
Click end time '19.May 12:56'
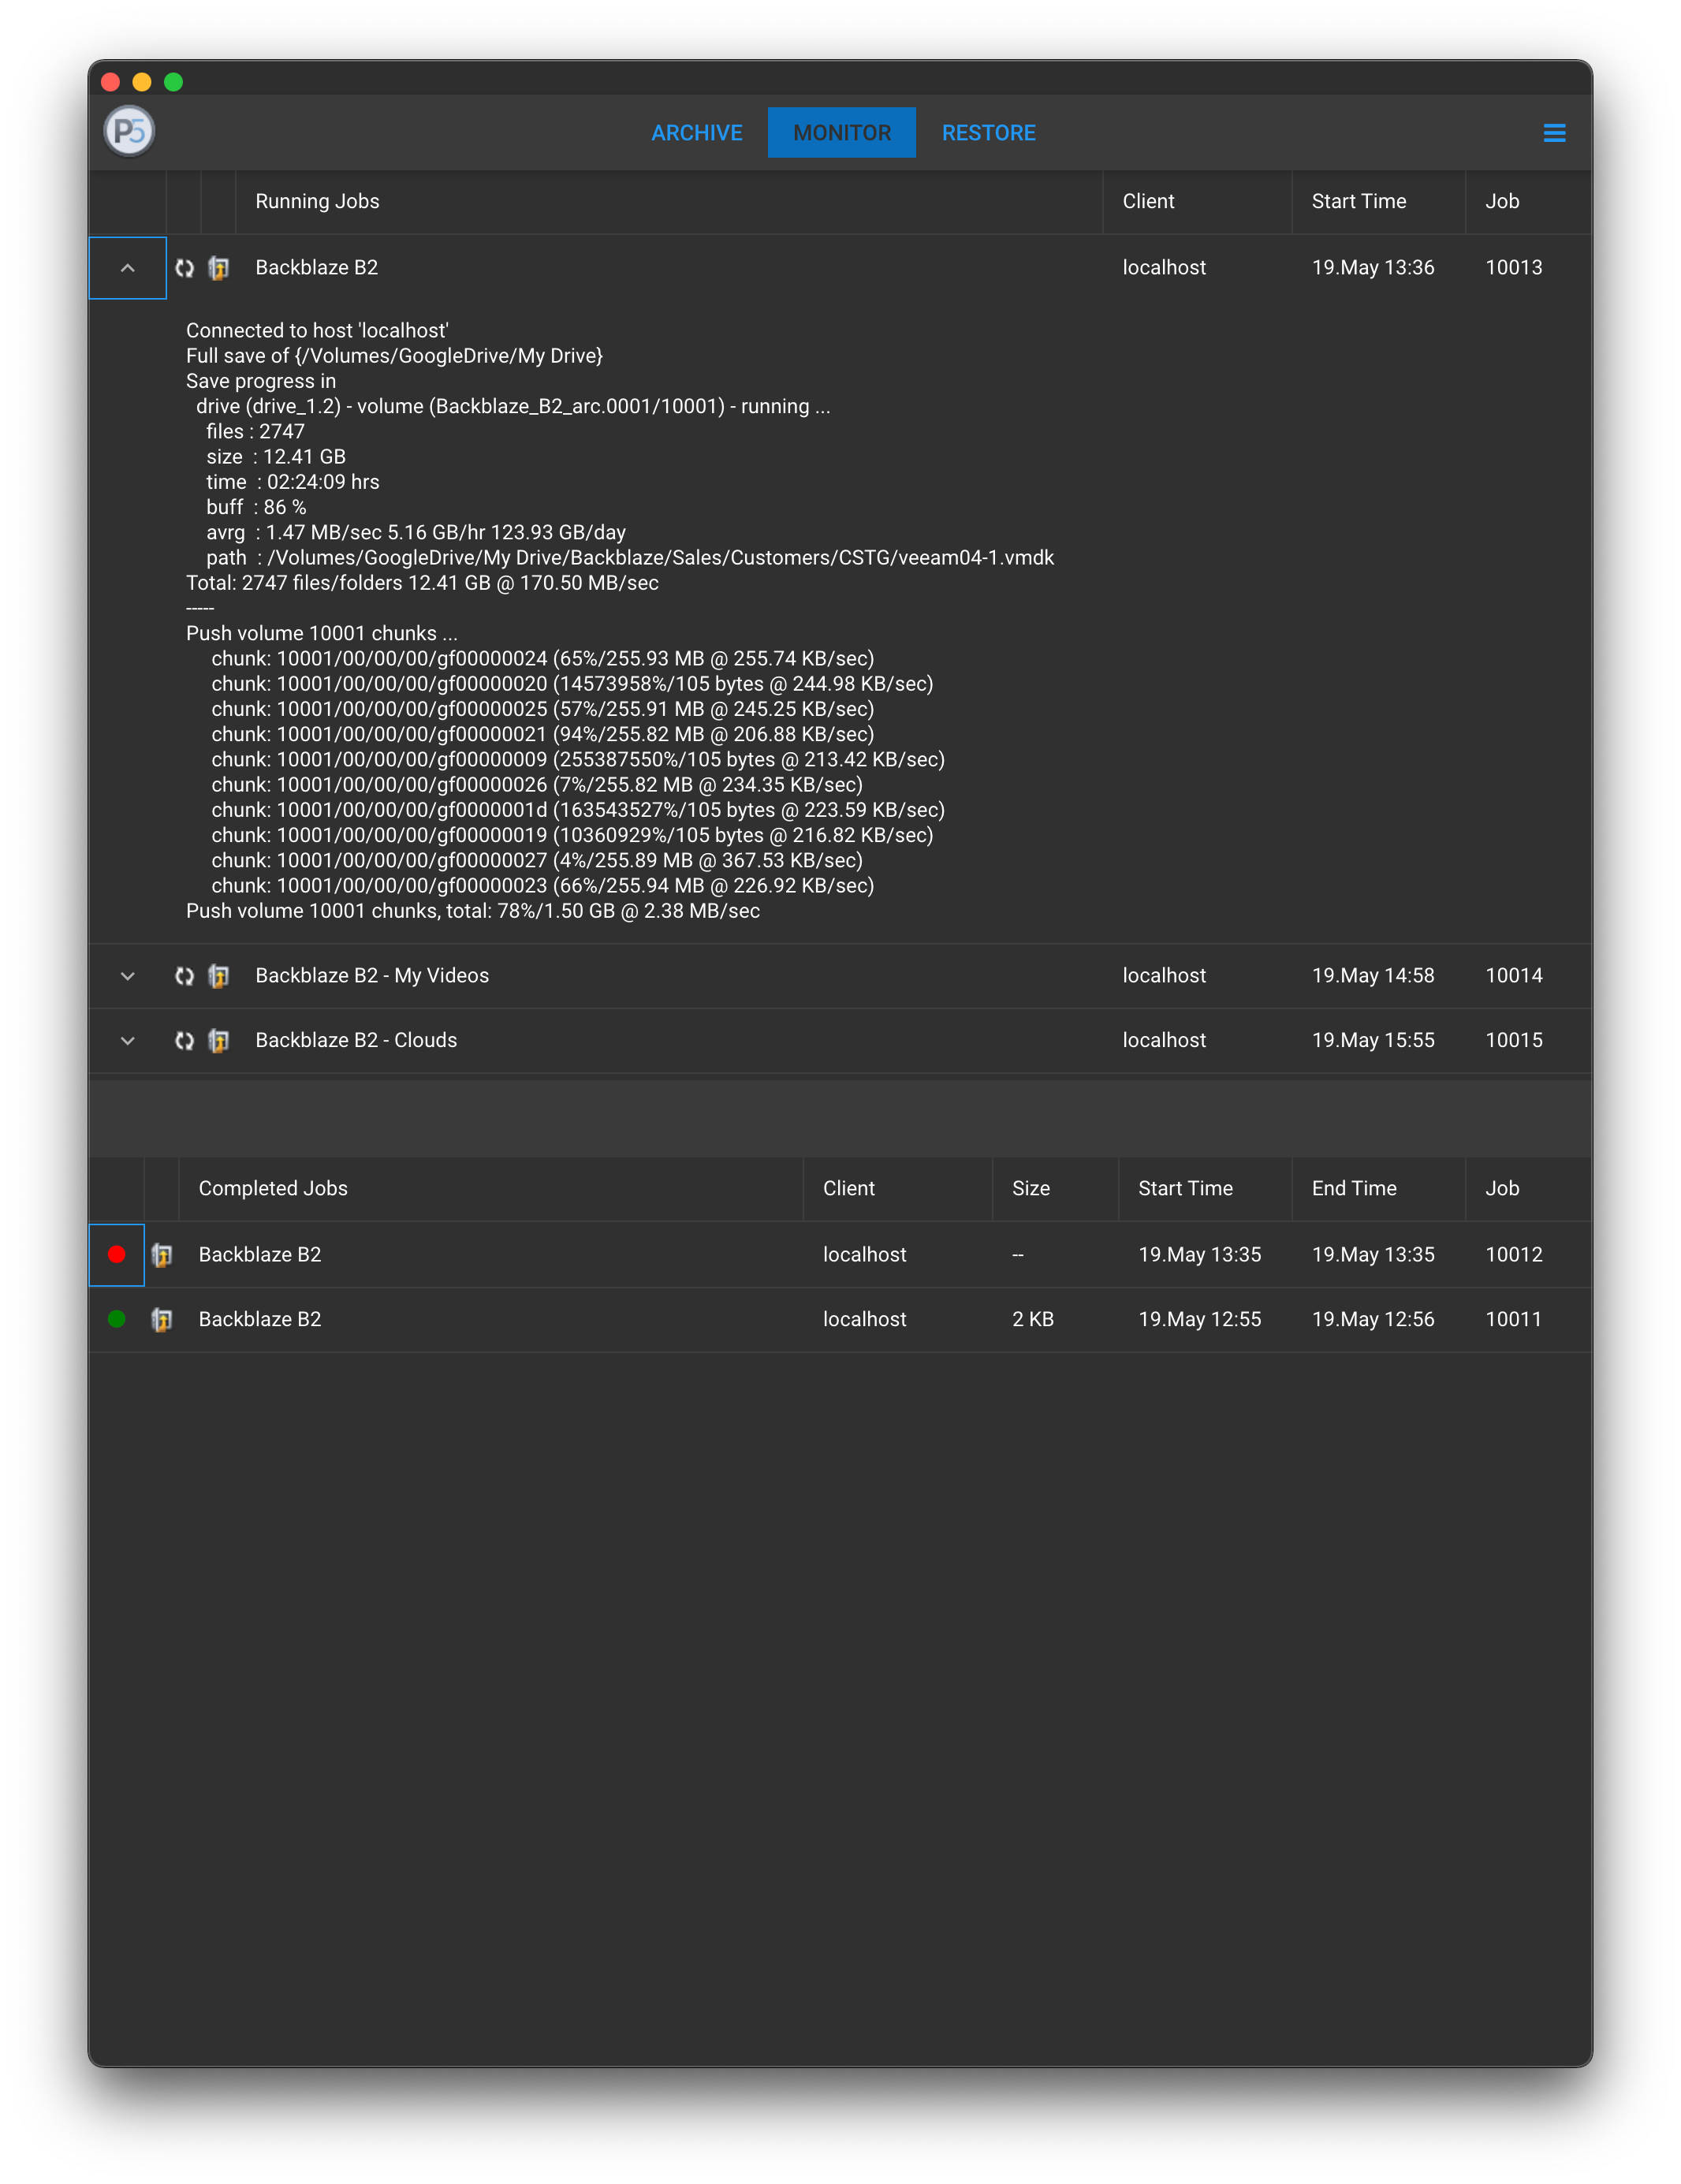click(x=1373, y=1320)
